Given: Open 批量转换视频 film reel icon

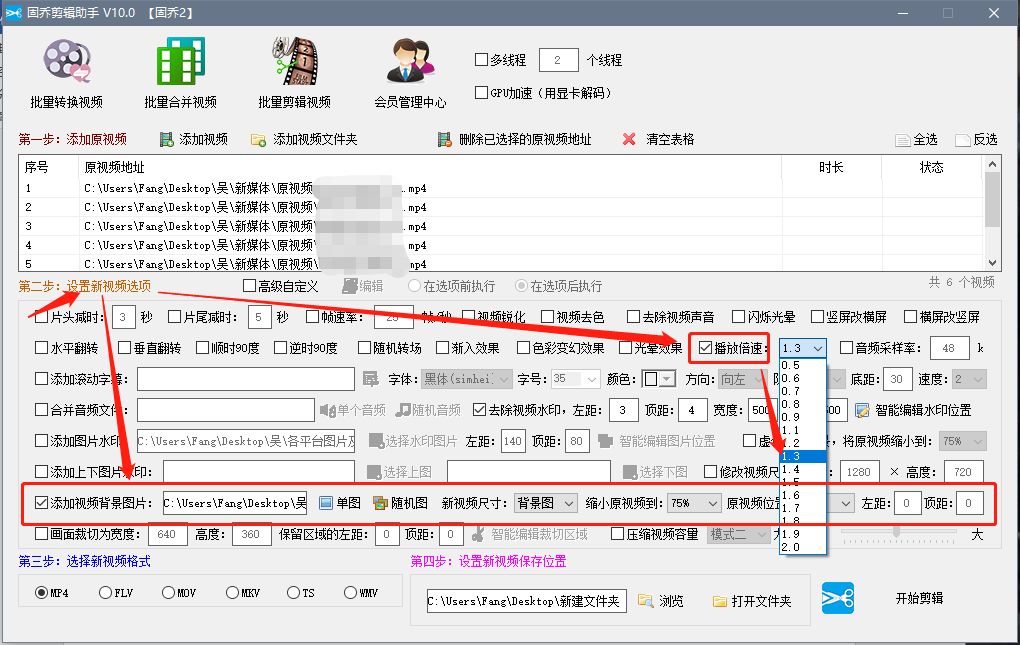Looking at the screenshot, I should [67, 61].
